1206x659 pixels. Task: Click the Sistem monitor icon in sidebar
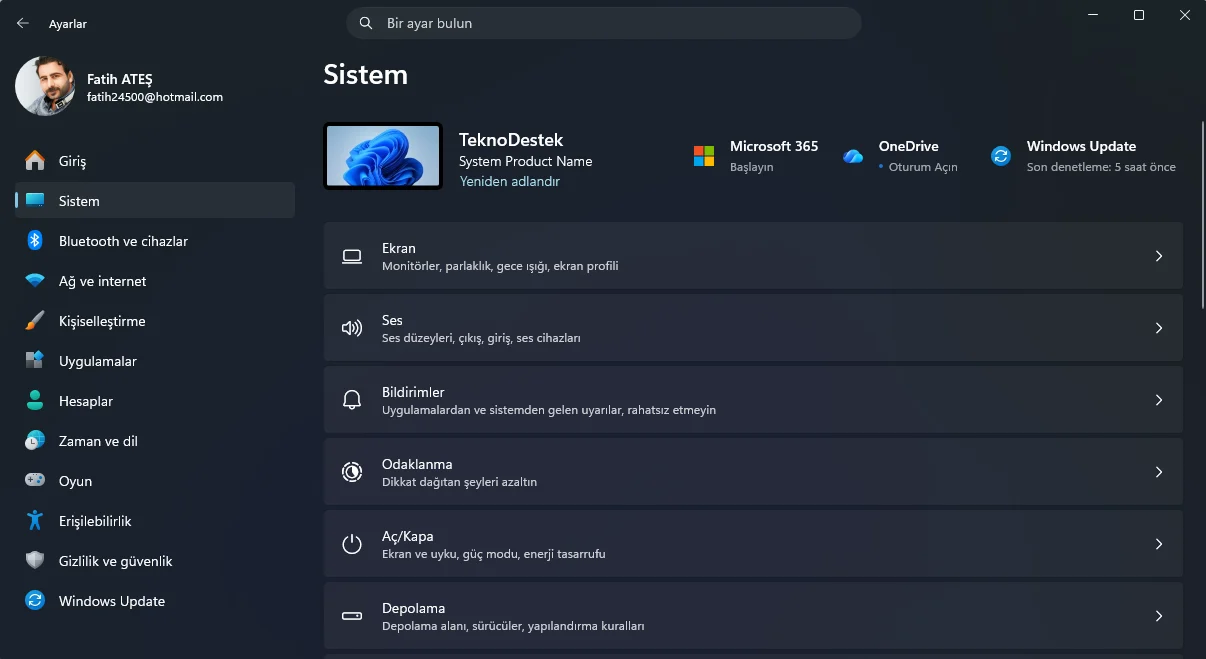click(35, 201)
